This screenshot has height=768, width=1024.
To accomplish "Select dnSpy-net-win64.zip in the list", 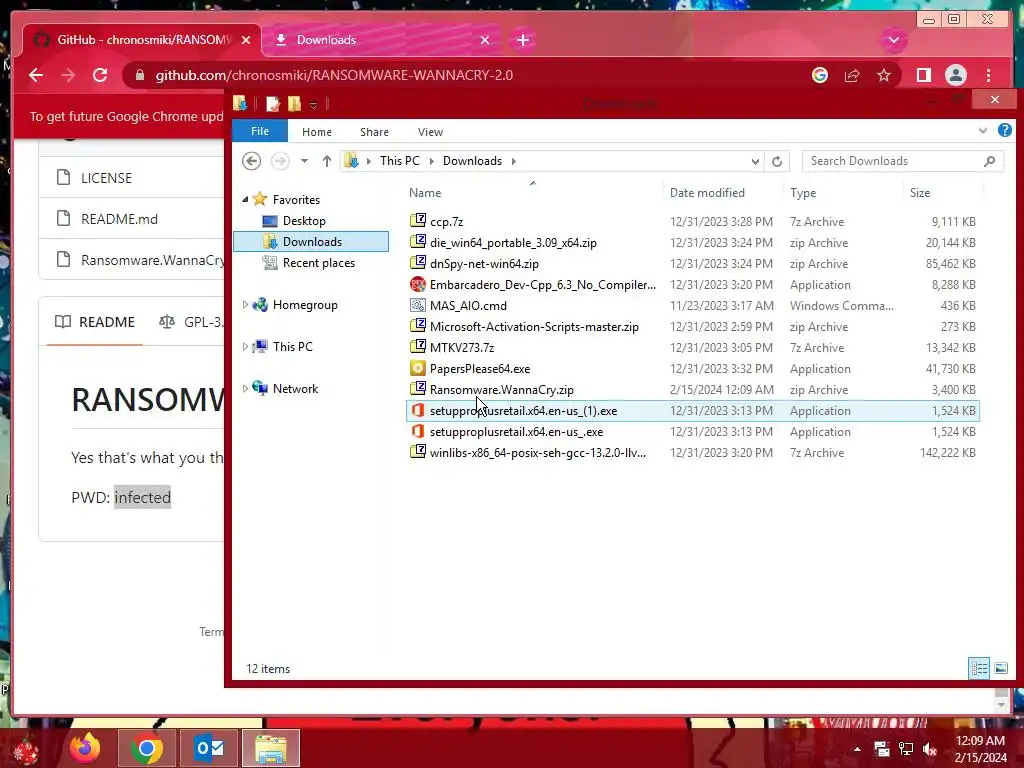I will click(484, 264).
